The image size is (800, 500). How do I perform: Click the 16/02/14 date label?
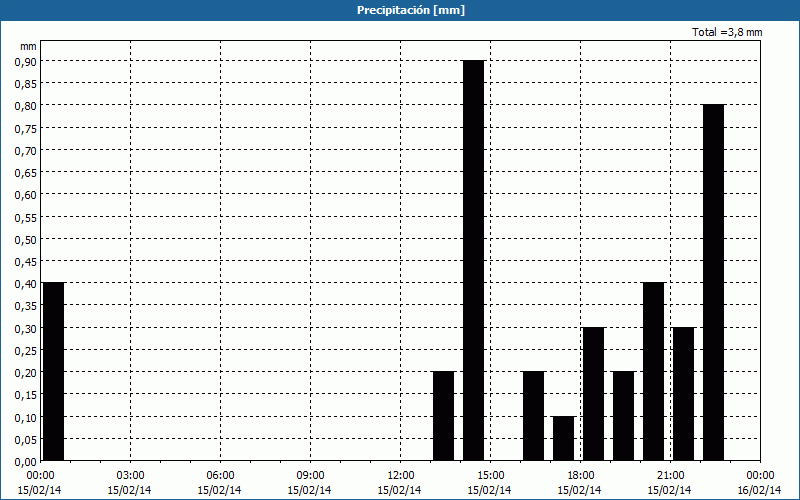click(x=760, y=490)
